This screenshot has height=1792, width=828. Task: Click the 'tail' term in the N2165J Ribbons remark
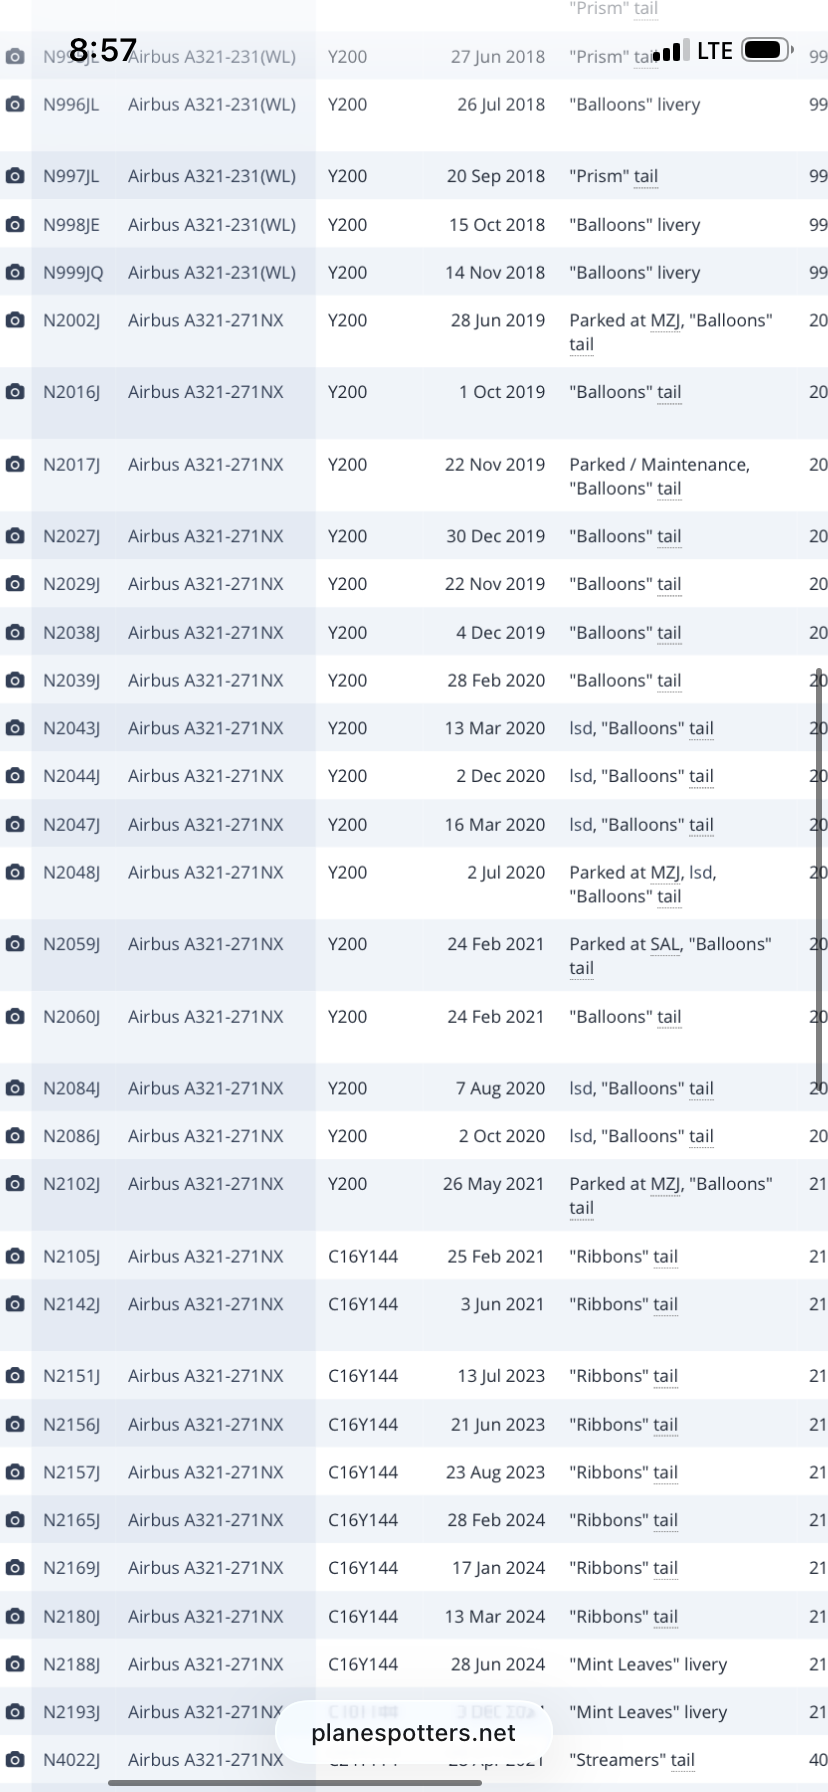coord(665,1520)
